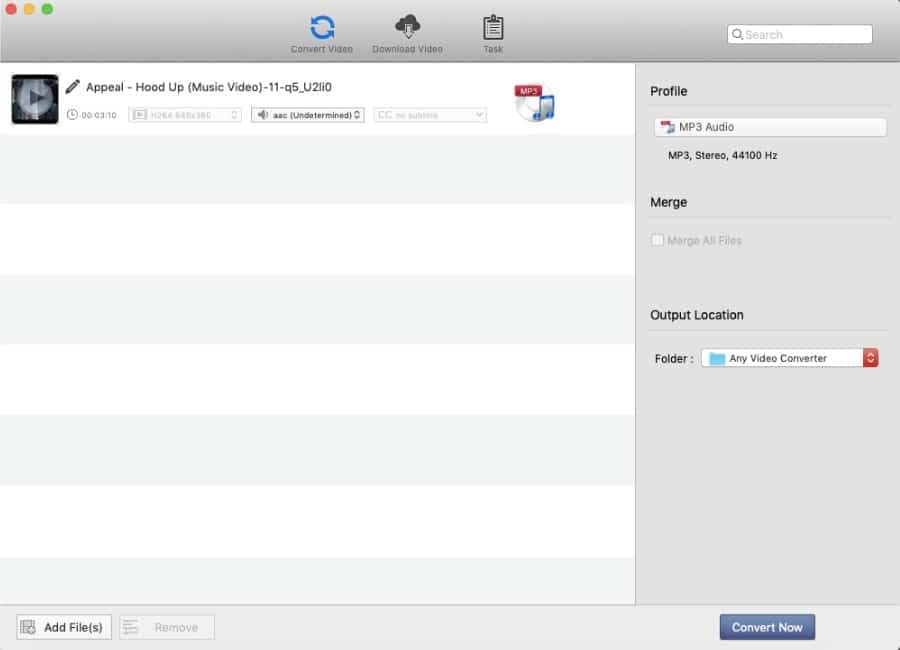Click the MP3 Audio profile icon
The width and height of the screenshot is (900, 650).
click(667, 127)
